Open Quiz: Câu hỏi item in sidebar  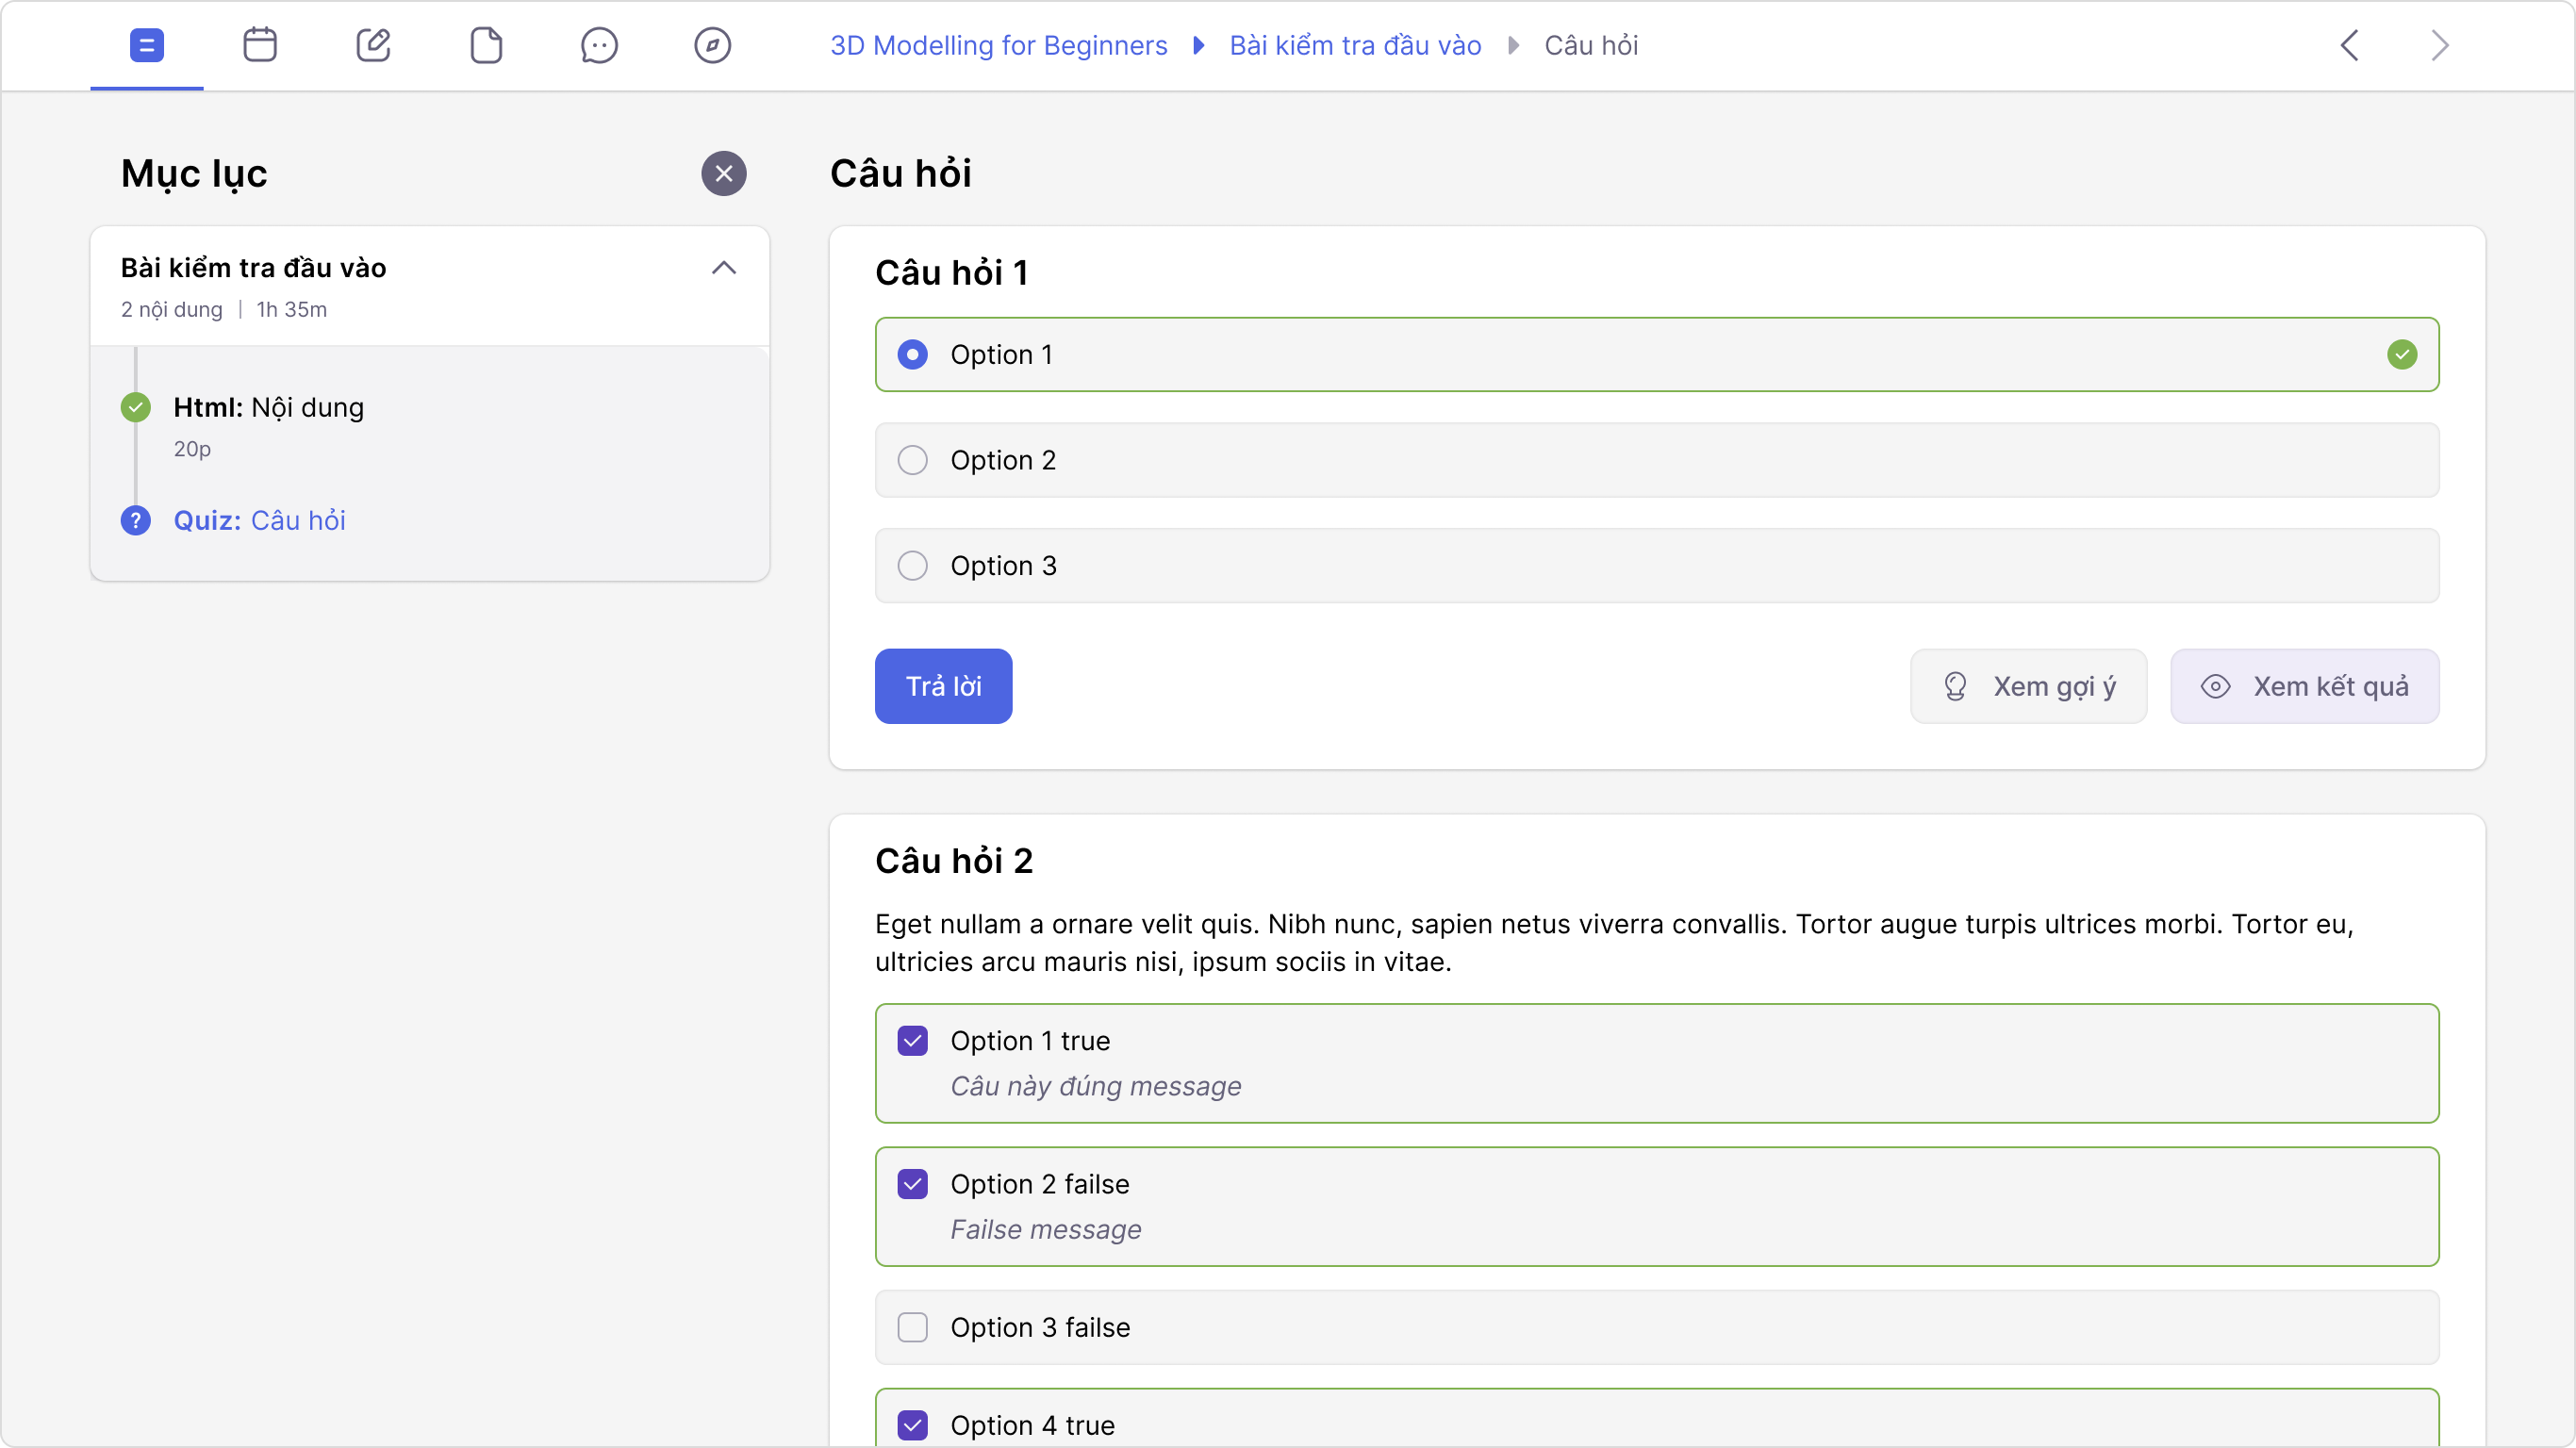(x=259, y=521)
